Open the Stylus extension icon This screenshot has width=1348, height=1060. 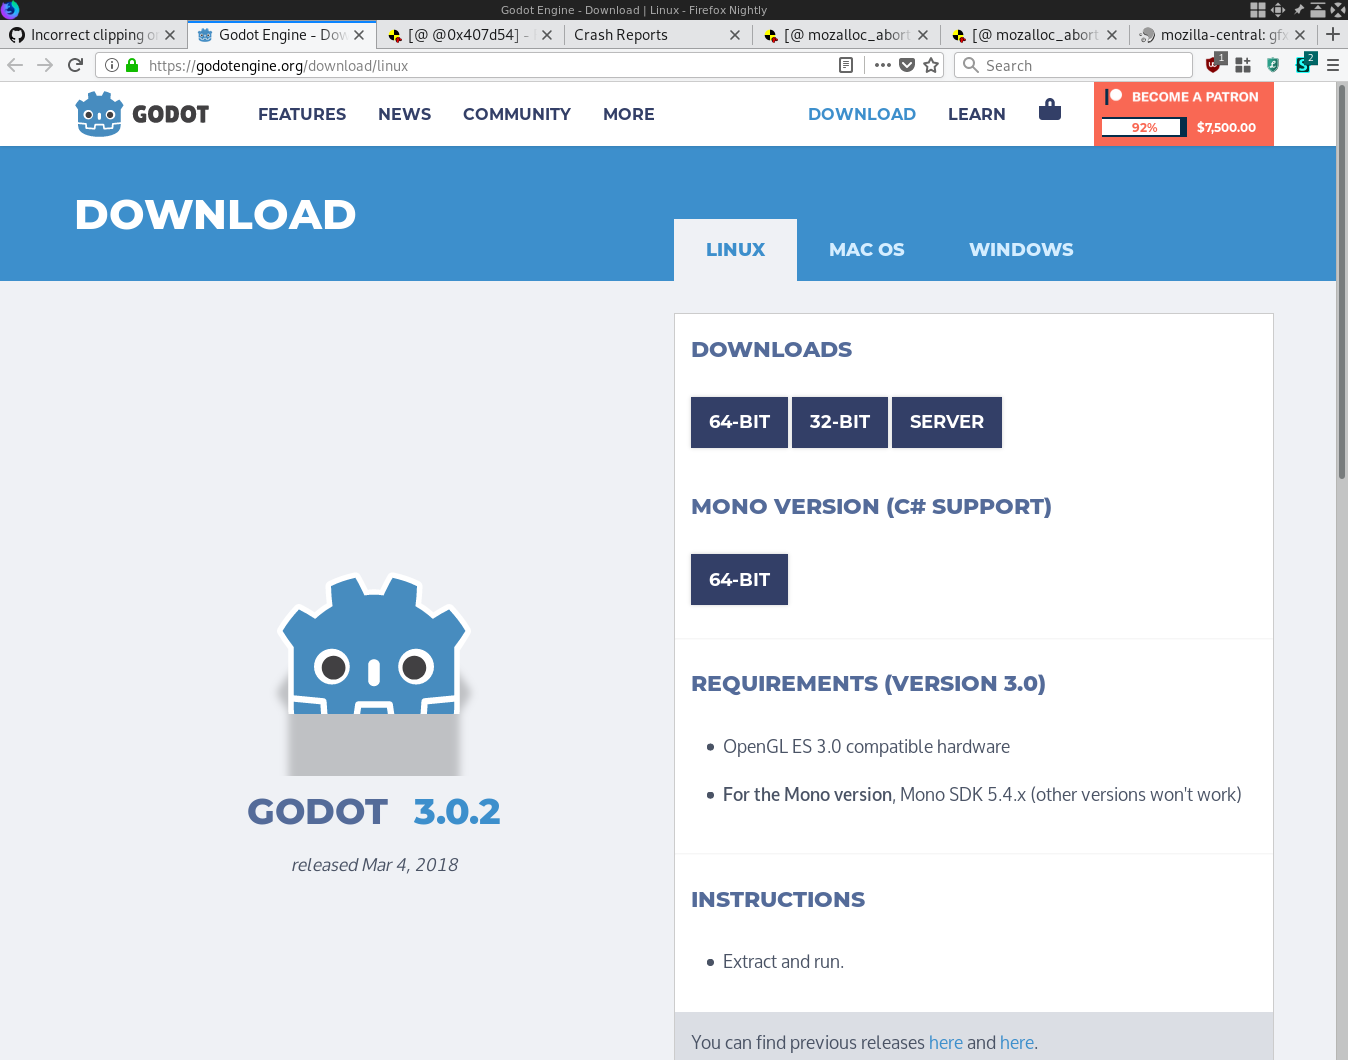tap(1304, 65)
